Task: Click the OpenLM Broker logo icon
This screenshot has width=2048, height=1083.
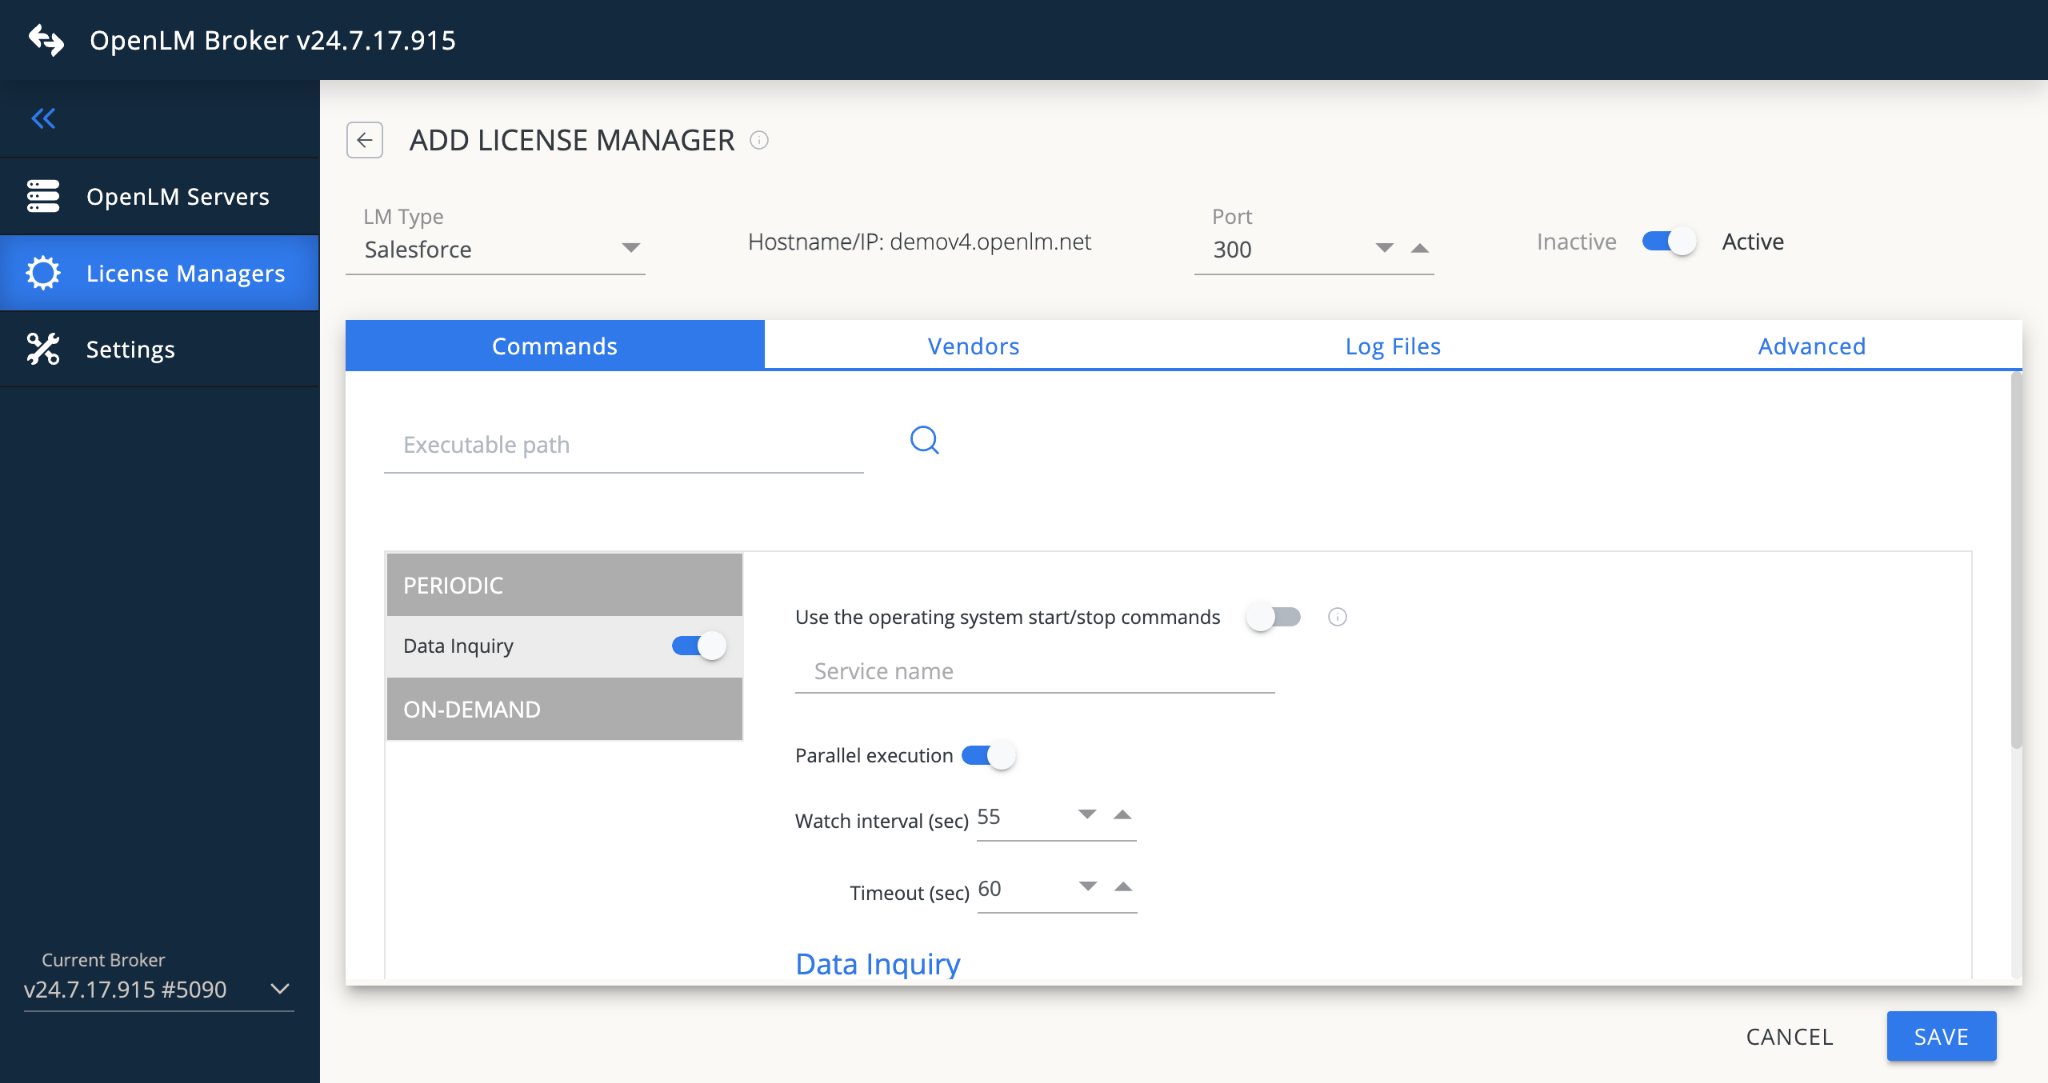Action: pyautogui.click(x=44, y=40)
